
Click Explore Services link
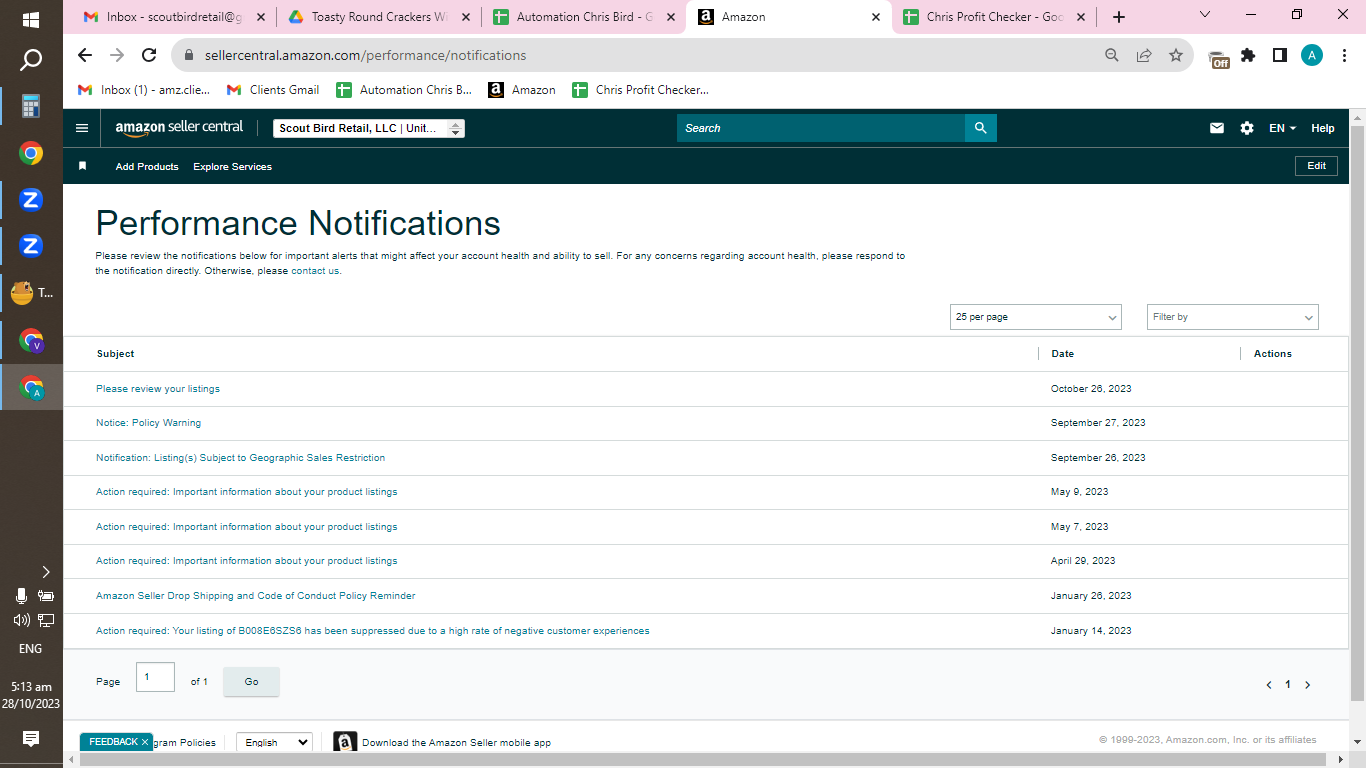[232, 167]
